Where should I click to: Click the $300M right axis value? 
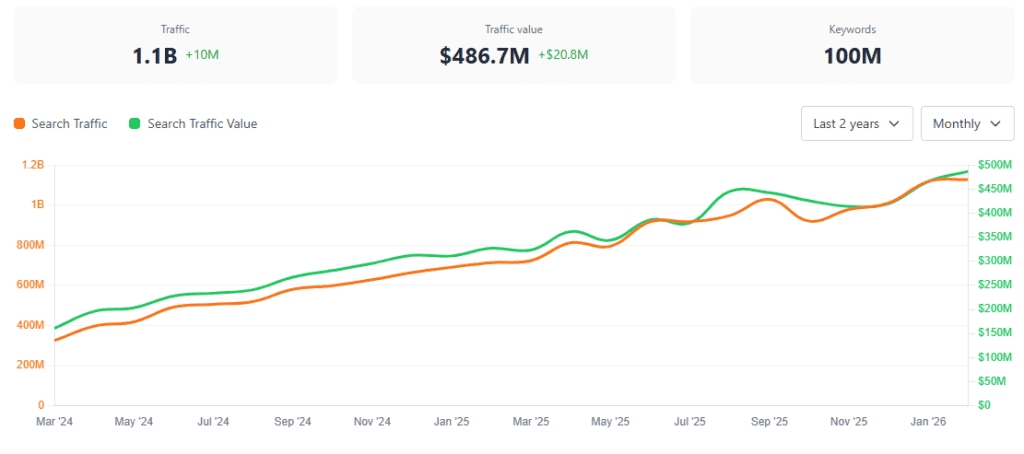(x=995, y=261)
